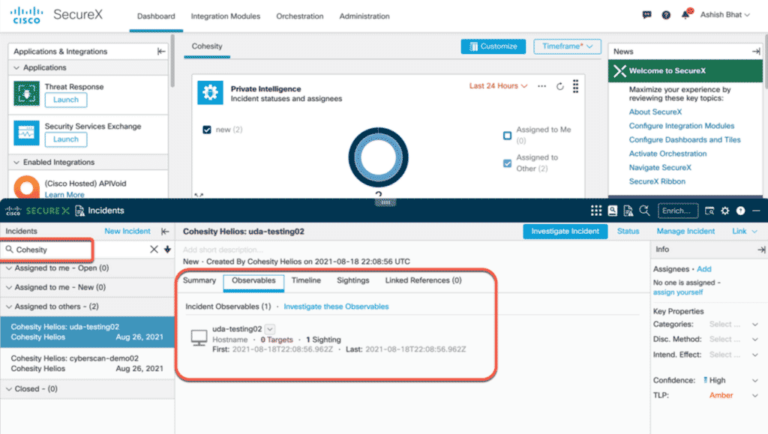768x434 pixels.
Task: Refresh the Private Intelligence tile
Action: tap(560, 87)
